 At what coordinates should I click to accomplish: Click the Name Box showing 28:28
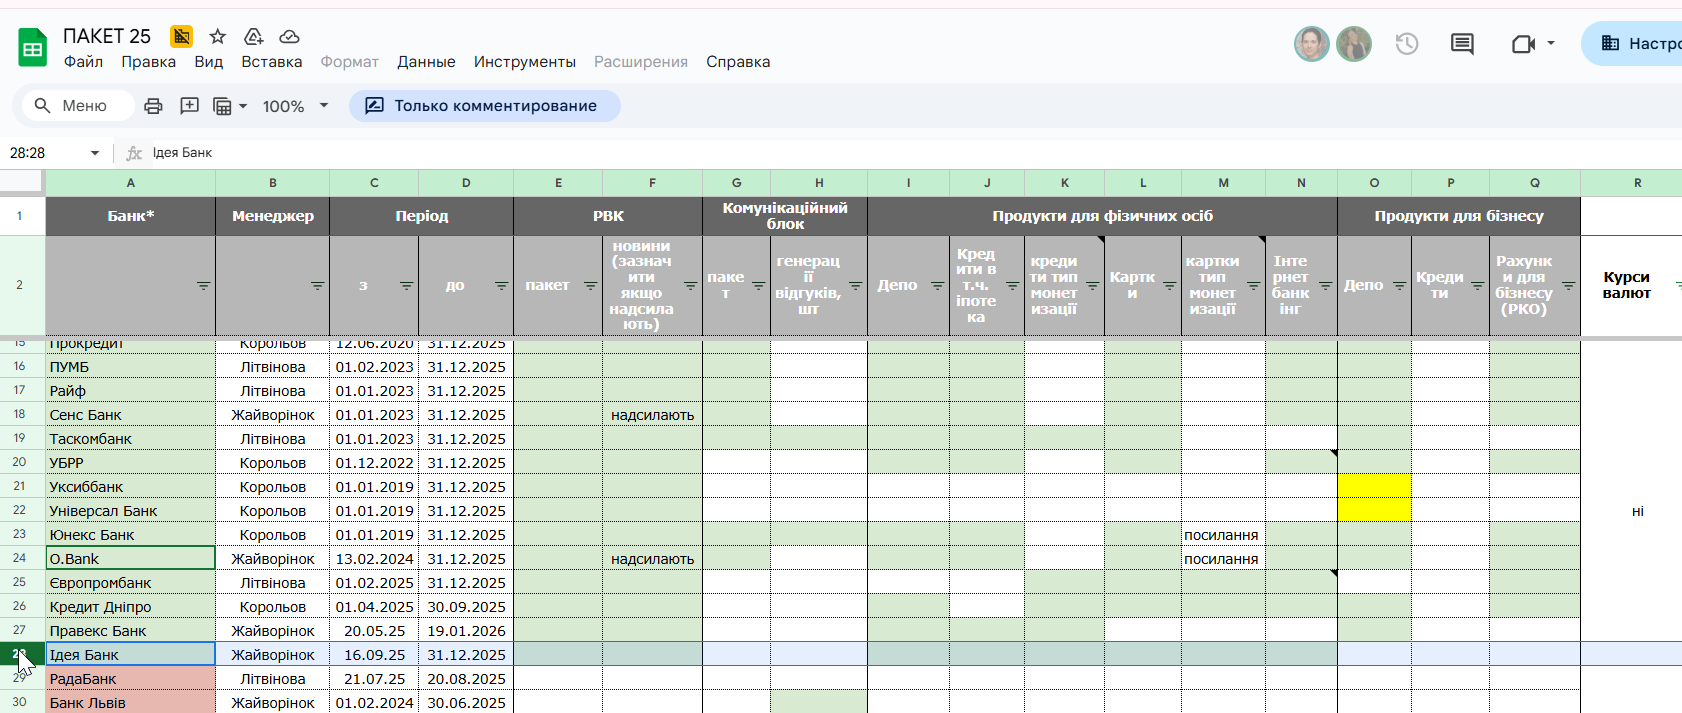tap(45, 153)
